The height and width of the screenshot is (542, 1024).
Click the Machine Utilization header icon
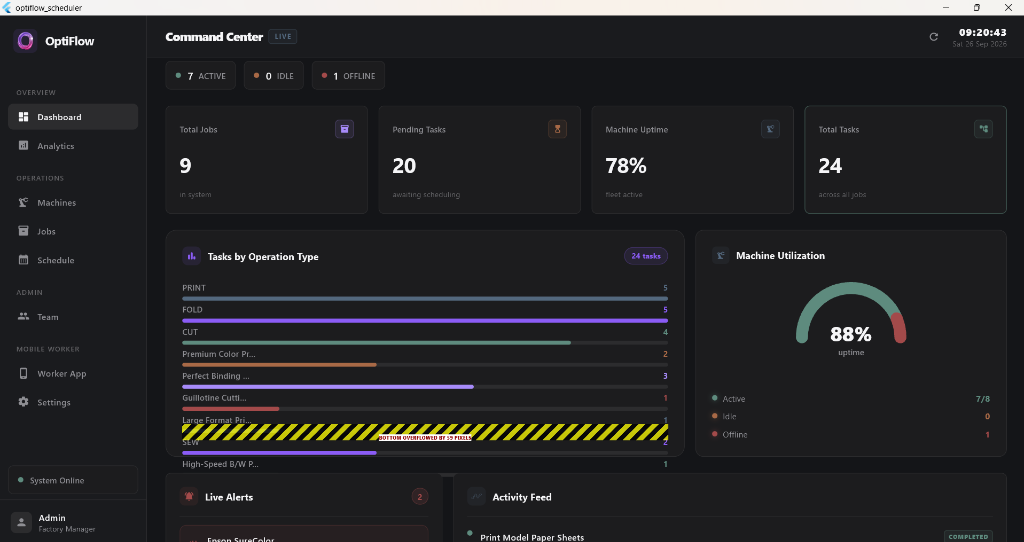720,255
